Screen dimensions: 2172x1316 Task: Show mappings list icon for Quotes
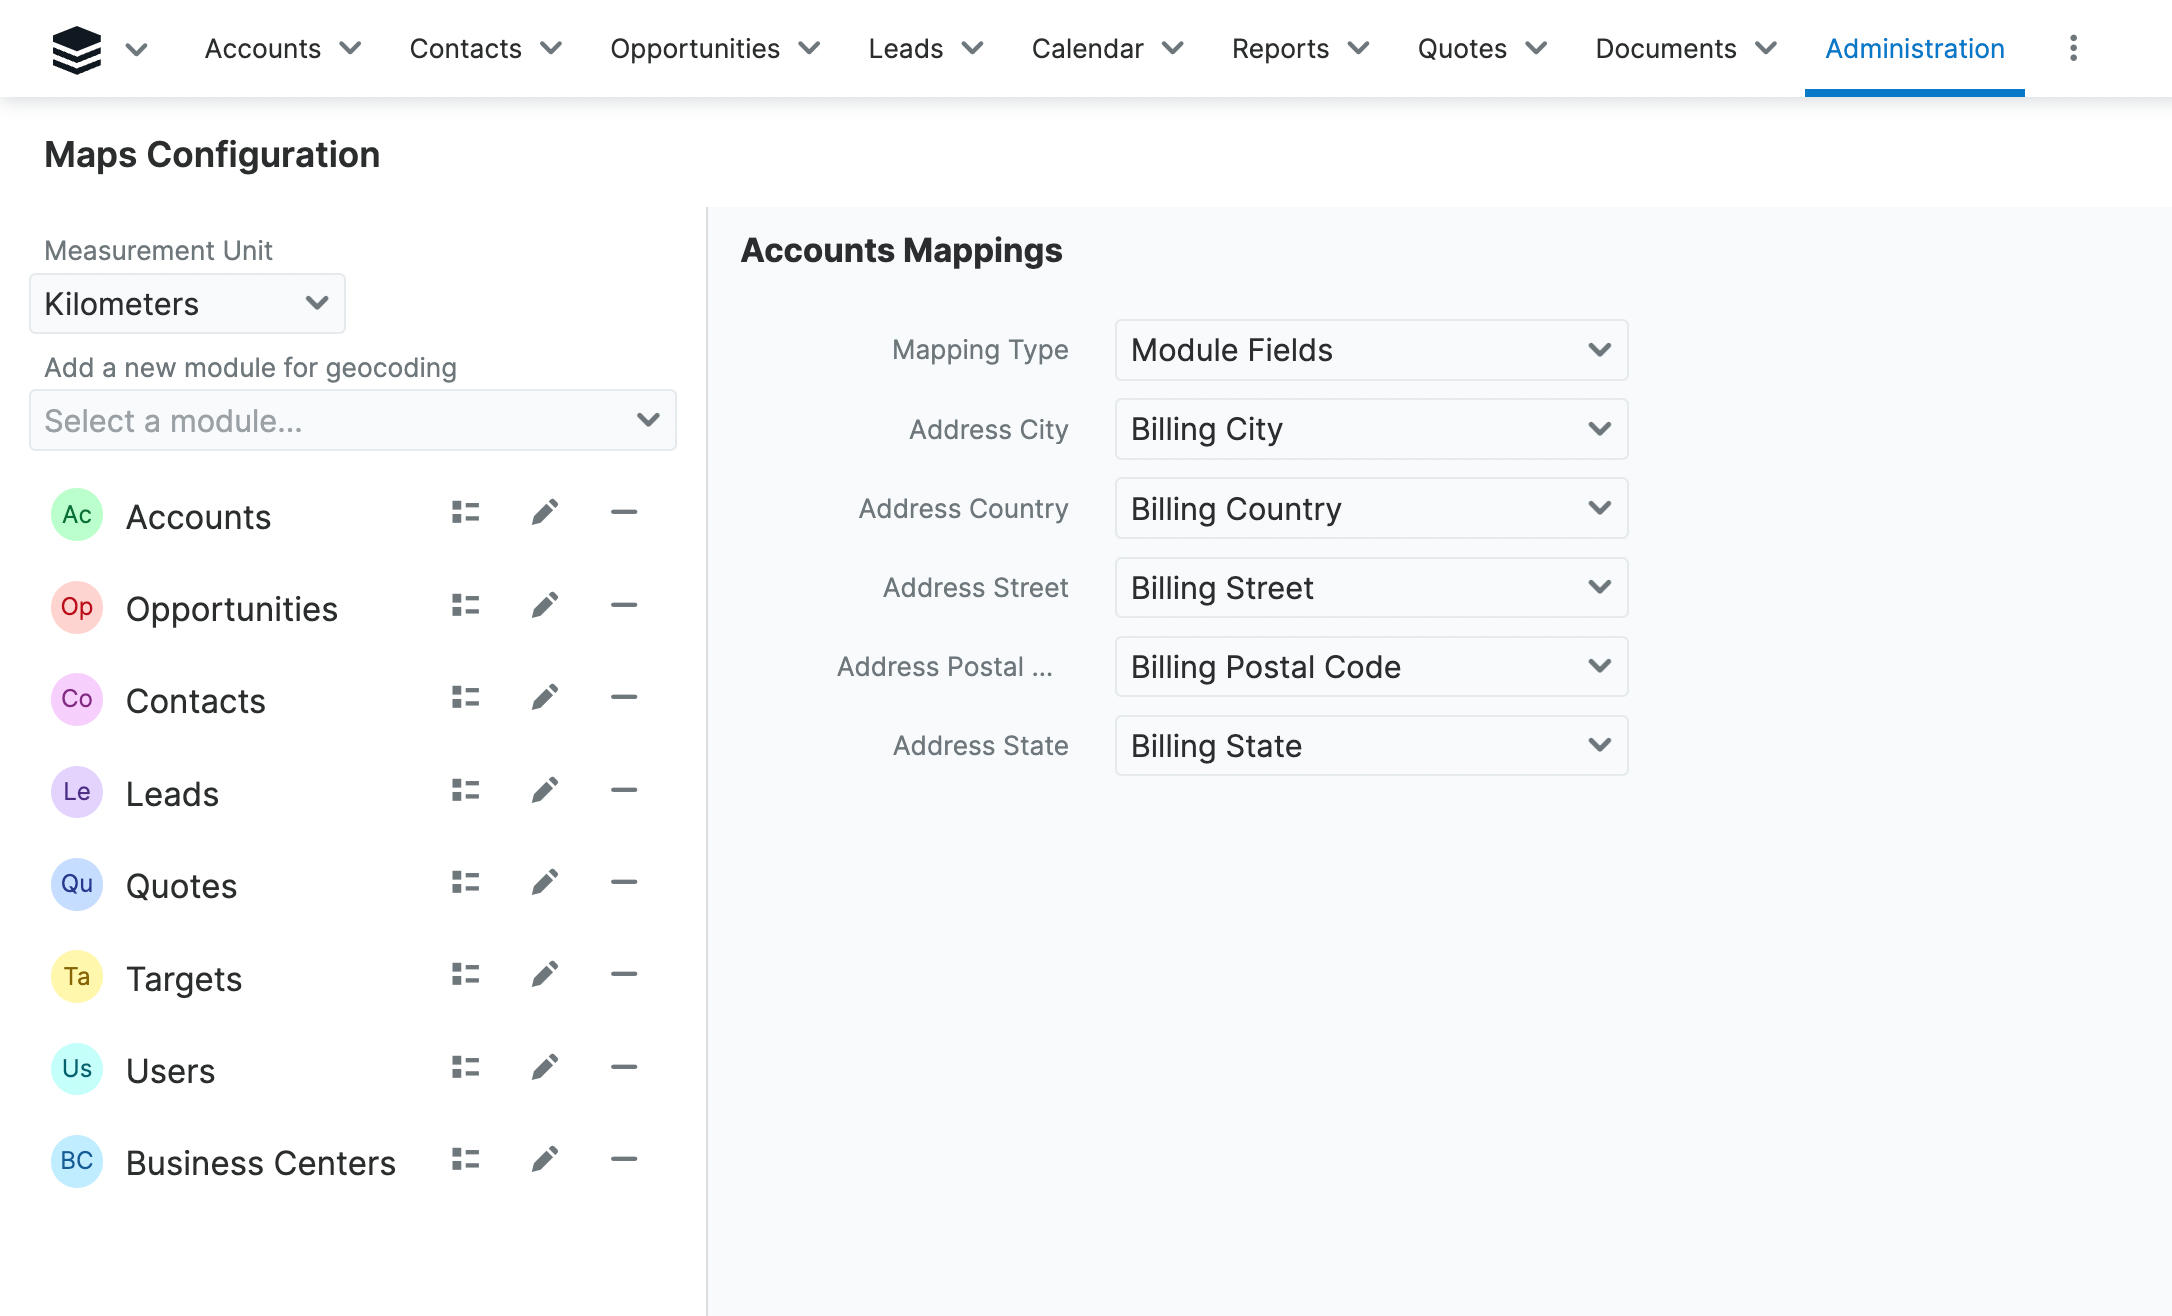465,882
